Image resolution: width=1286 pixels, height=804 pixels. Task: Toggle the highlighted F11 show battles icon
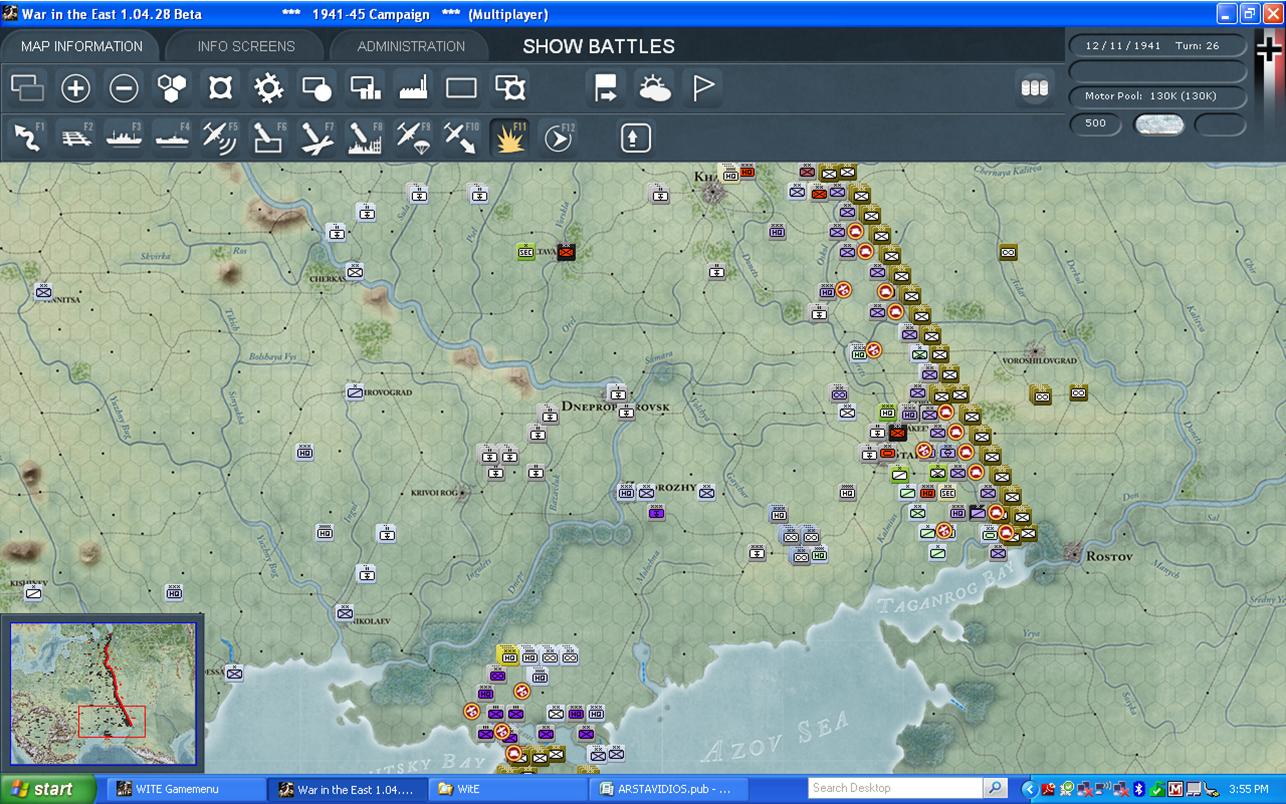click(x=510, y=138)
